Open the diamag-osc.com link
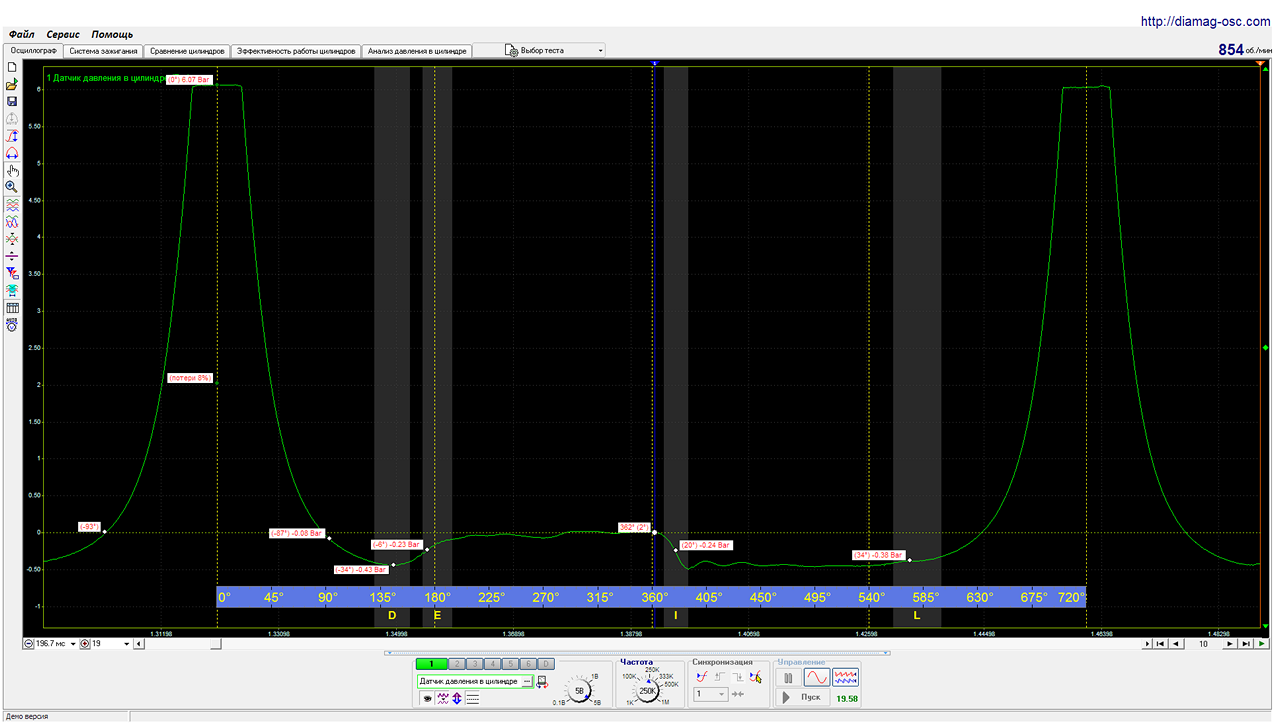 point(1206,21)
